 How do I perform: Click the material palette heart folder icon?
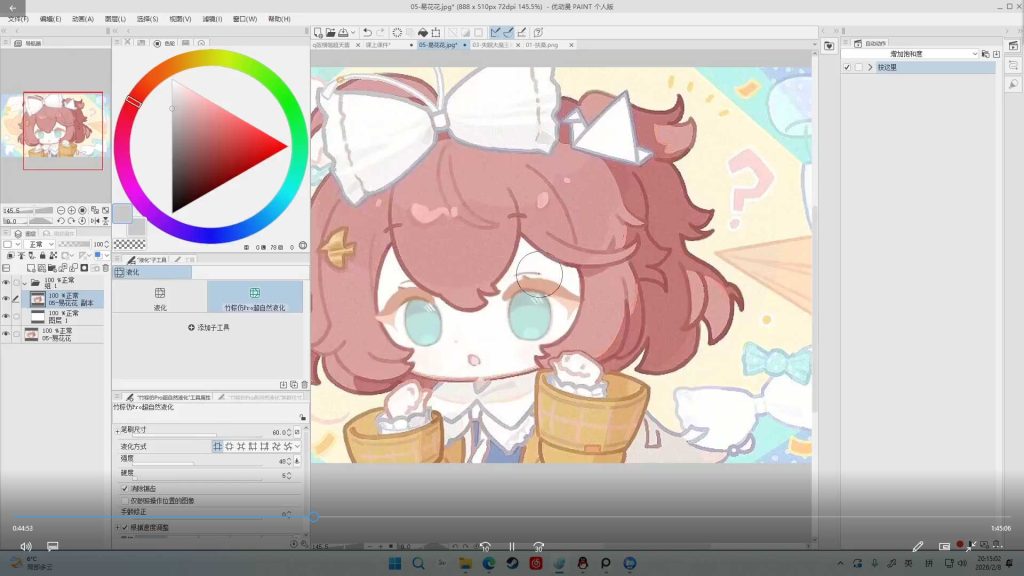tap(829, 46)
